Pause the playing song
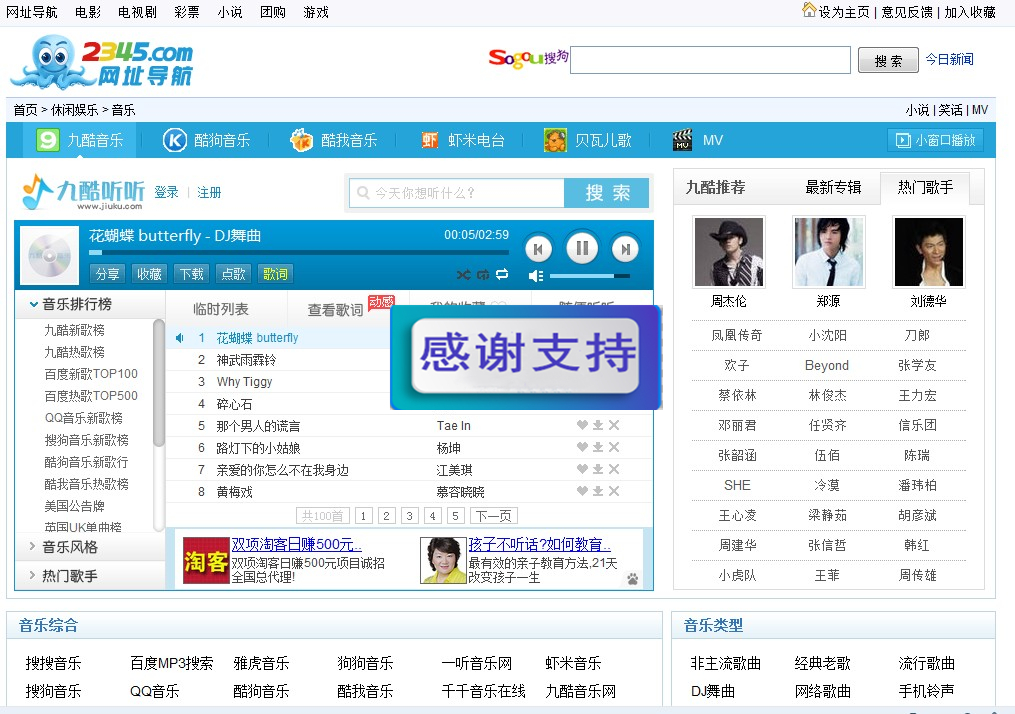Viewport: 1015px width, 714px height. [x=582, y=248]
